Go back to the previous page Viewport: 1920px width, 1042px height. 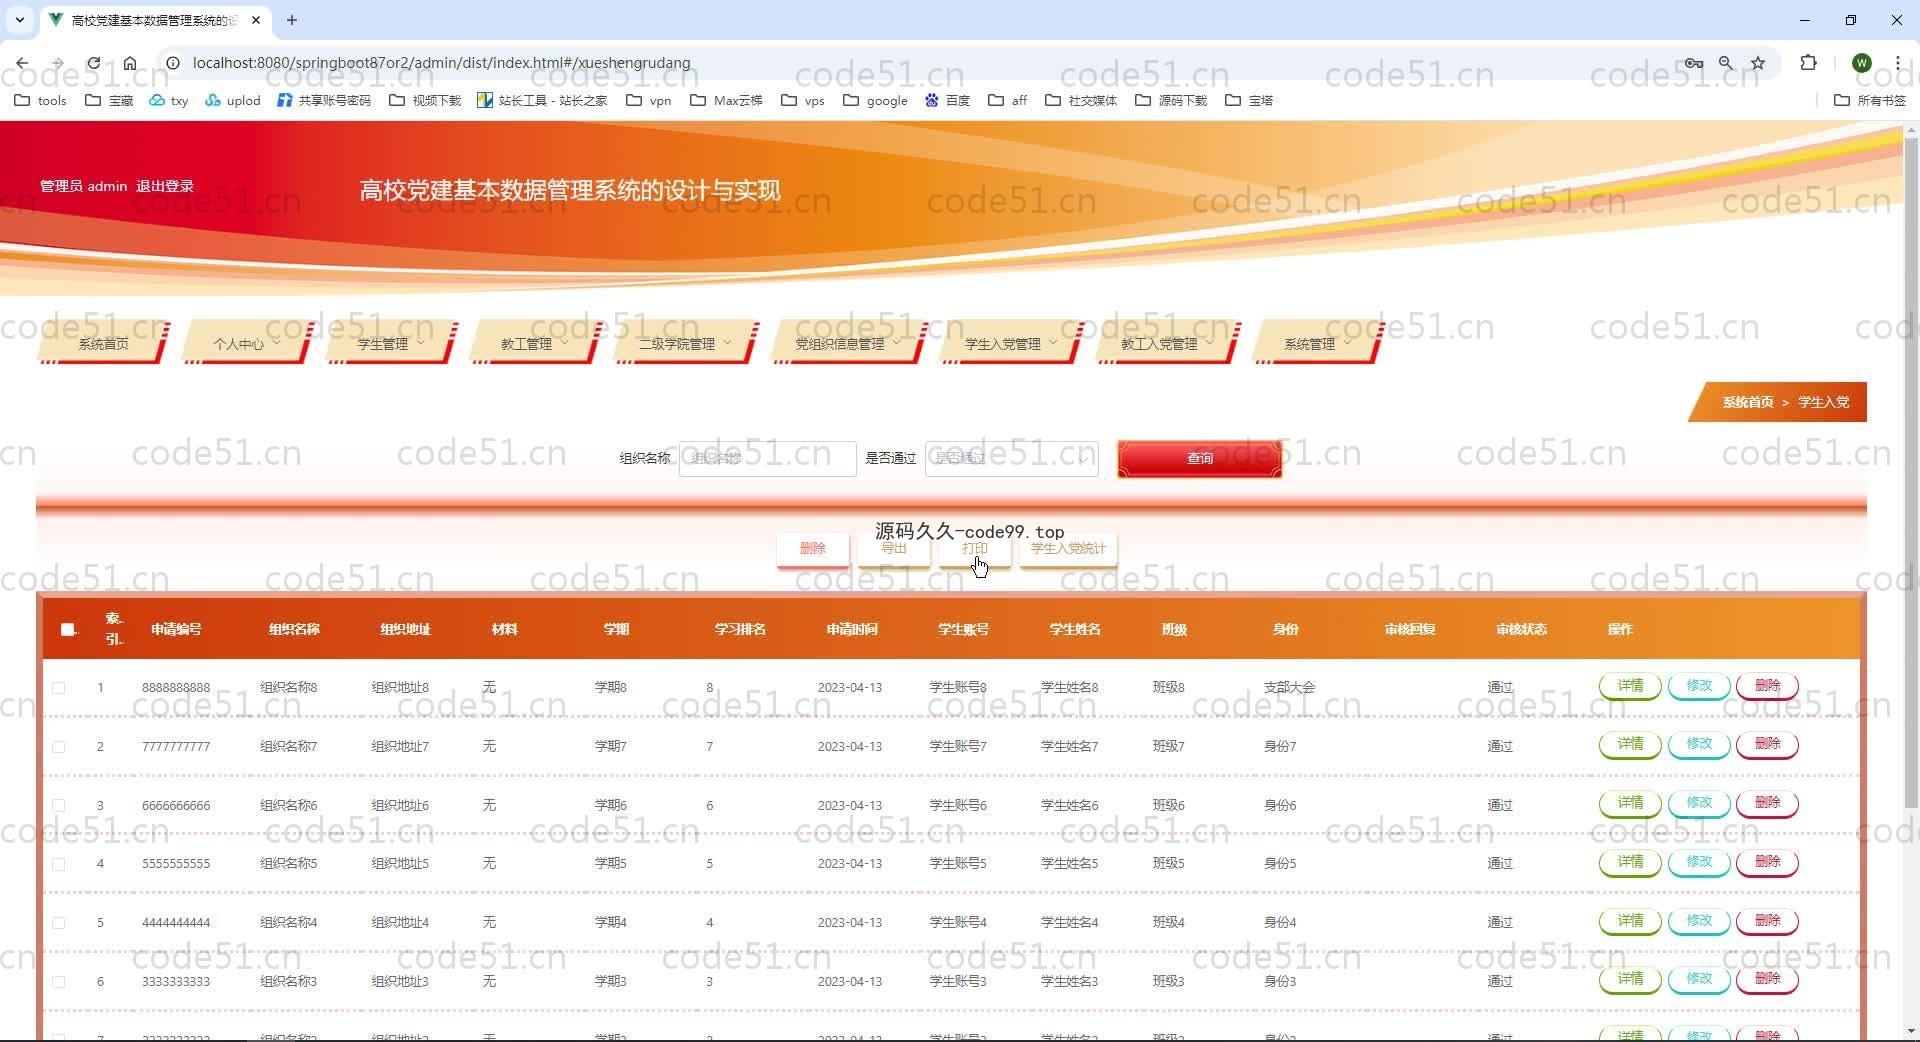coord(22,63)
